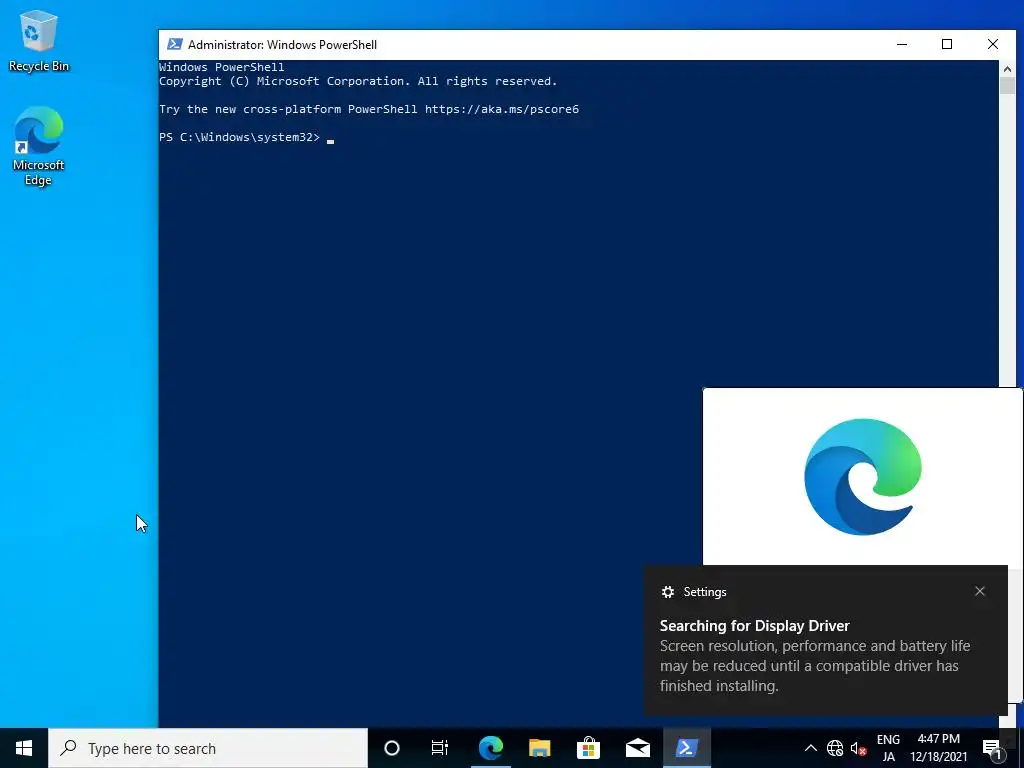1024x768 pixels.
Task: Maximize the PowerShell window
Action: 947,44
